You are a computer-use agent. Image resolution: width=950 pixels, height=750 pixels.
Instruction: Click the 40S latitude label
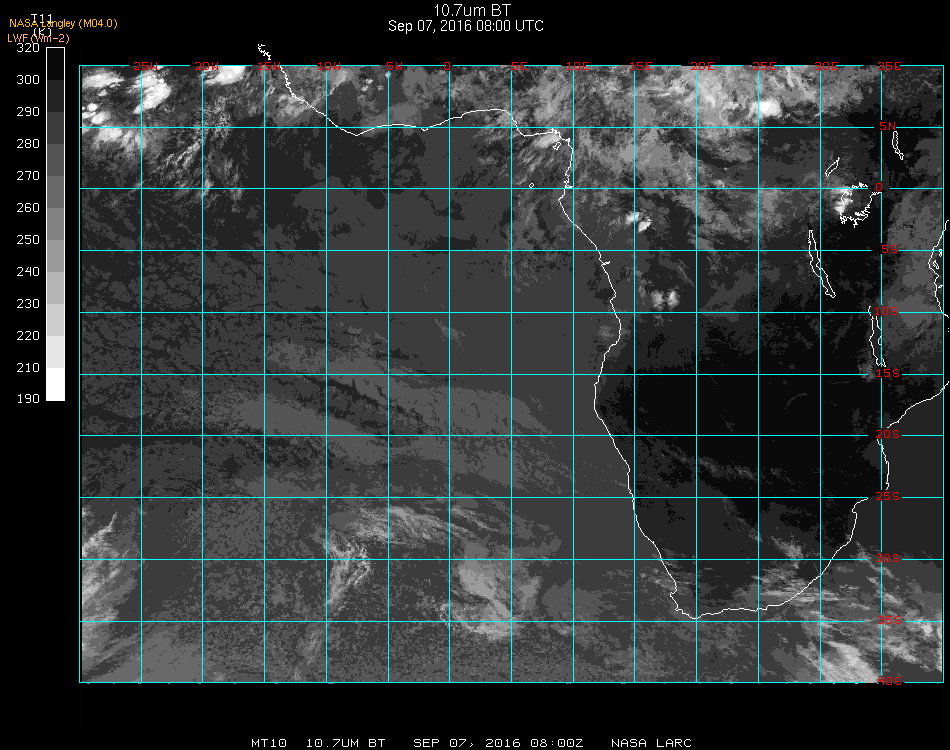(x=889, y=682)
